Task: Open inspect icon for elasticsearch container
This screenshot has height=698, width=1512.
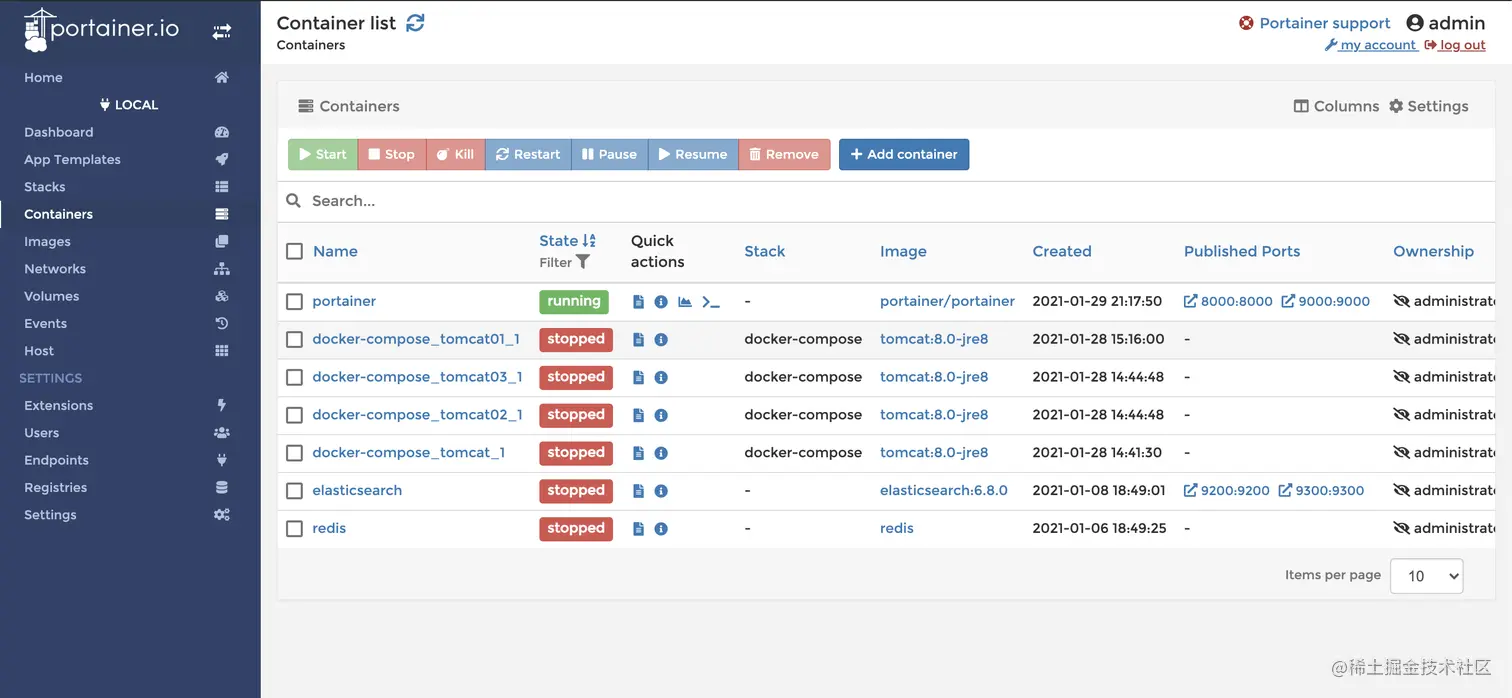Action: [661, 491]
